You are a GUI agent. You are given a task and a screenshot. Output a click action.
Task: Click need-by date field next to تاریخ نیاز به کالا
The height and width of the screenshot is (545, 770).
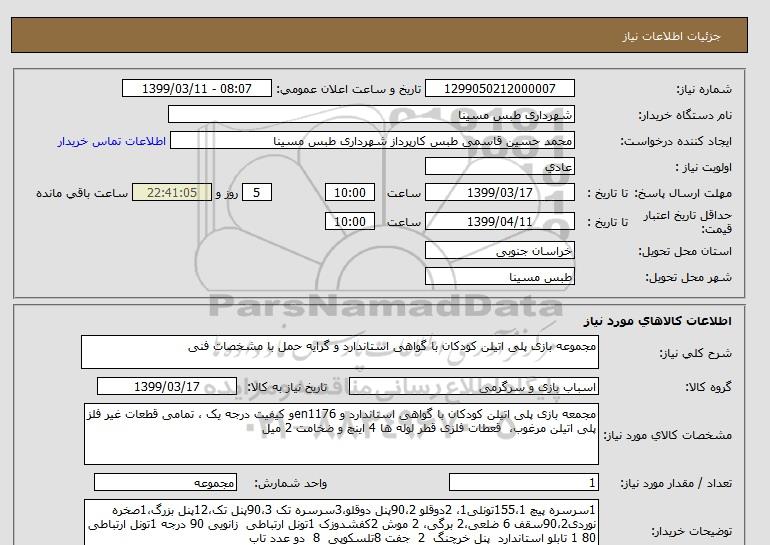[167, 386]
